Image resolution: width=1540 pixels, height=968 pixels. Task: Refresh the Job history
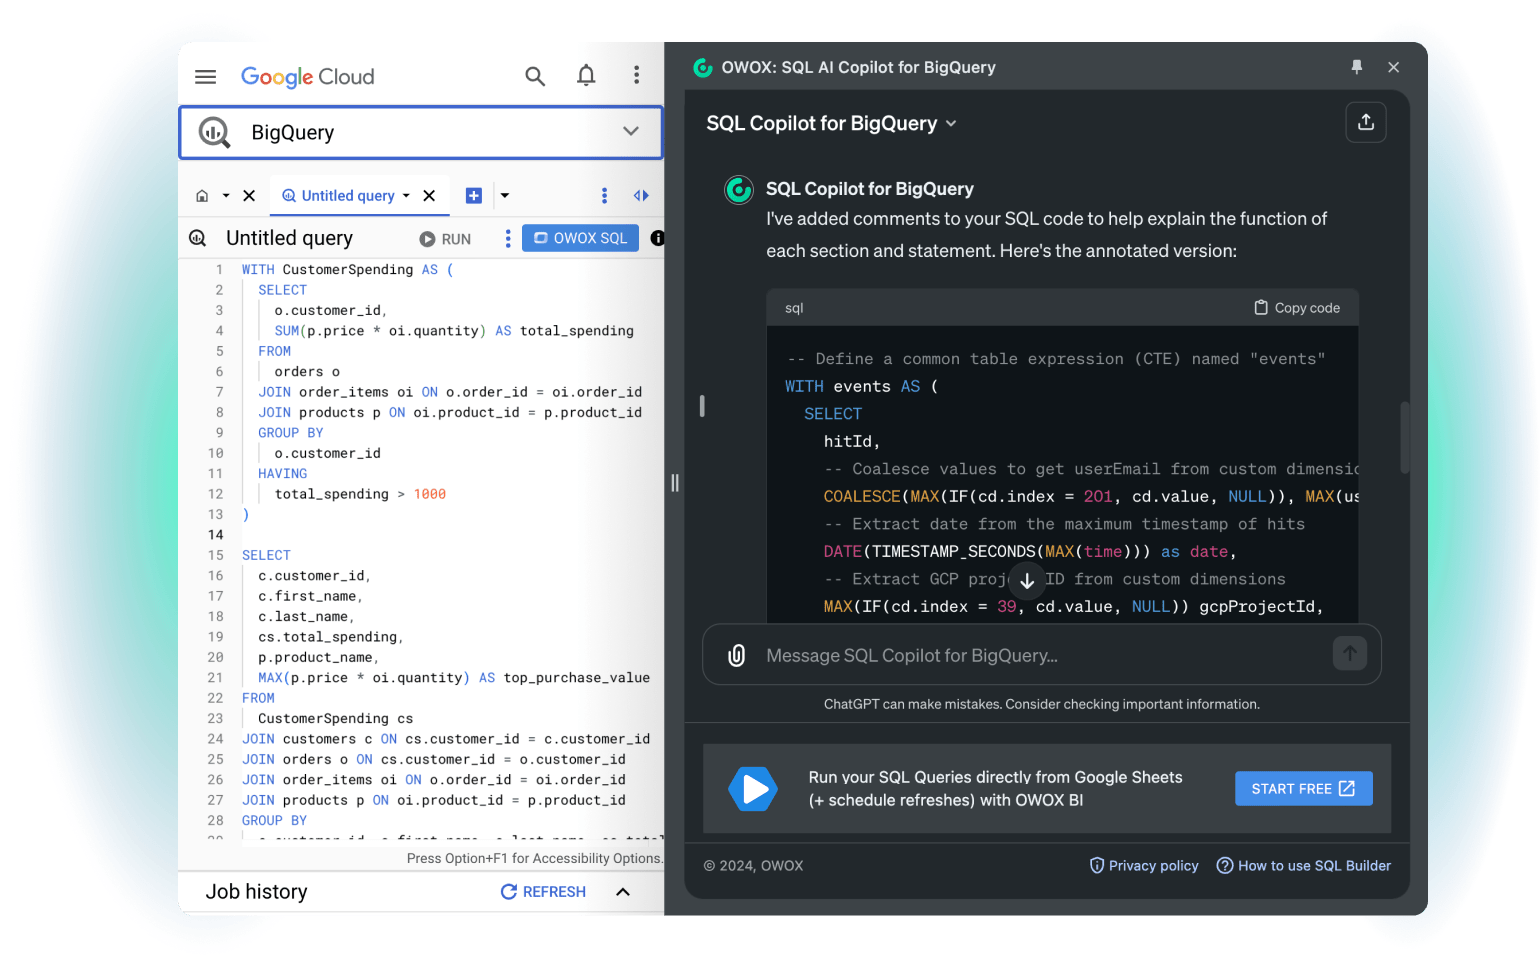[543, 892]
